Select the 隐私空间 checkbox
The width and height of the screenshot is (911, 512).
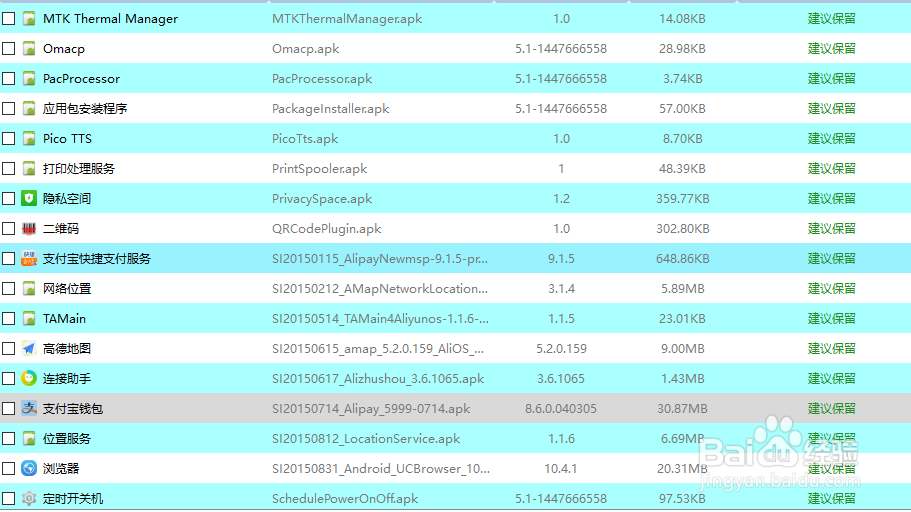9,199
